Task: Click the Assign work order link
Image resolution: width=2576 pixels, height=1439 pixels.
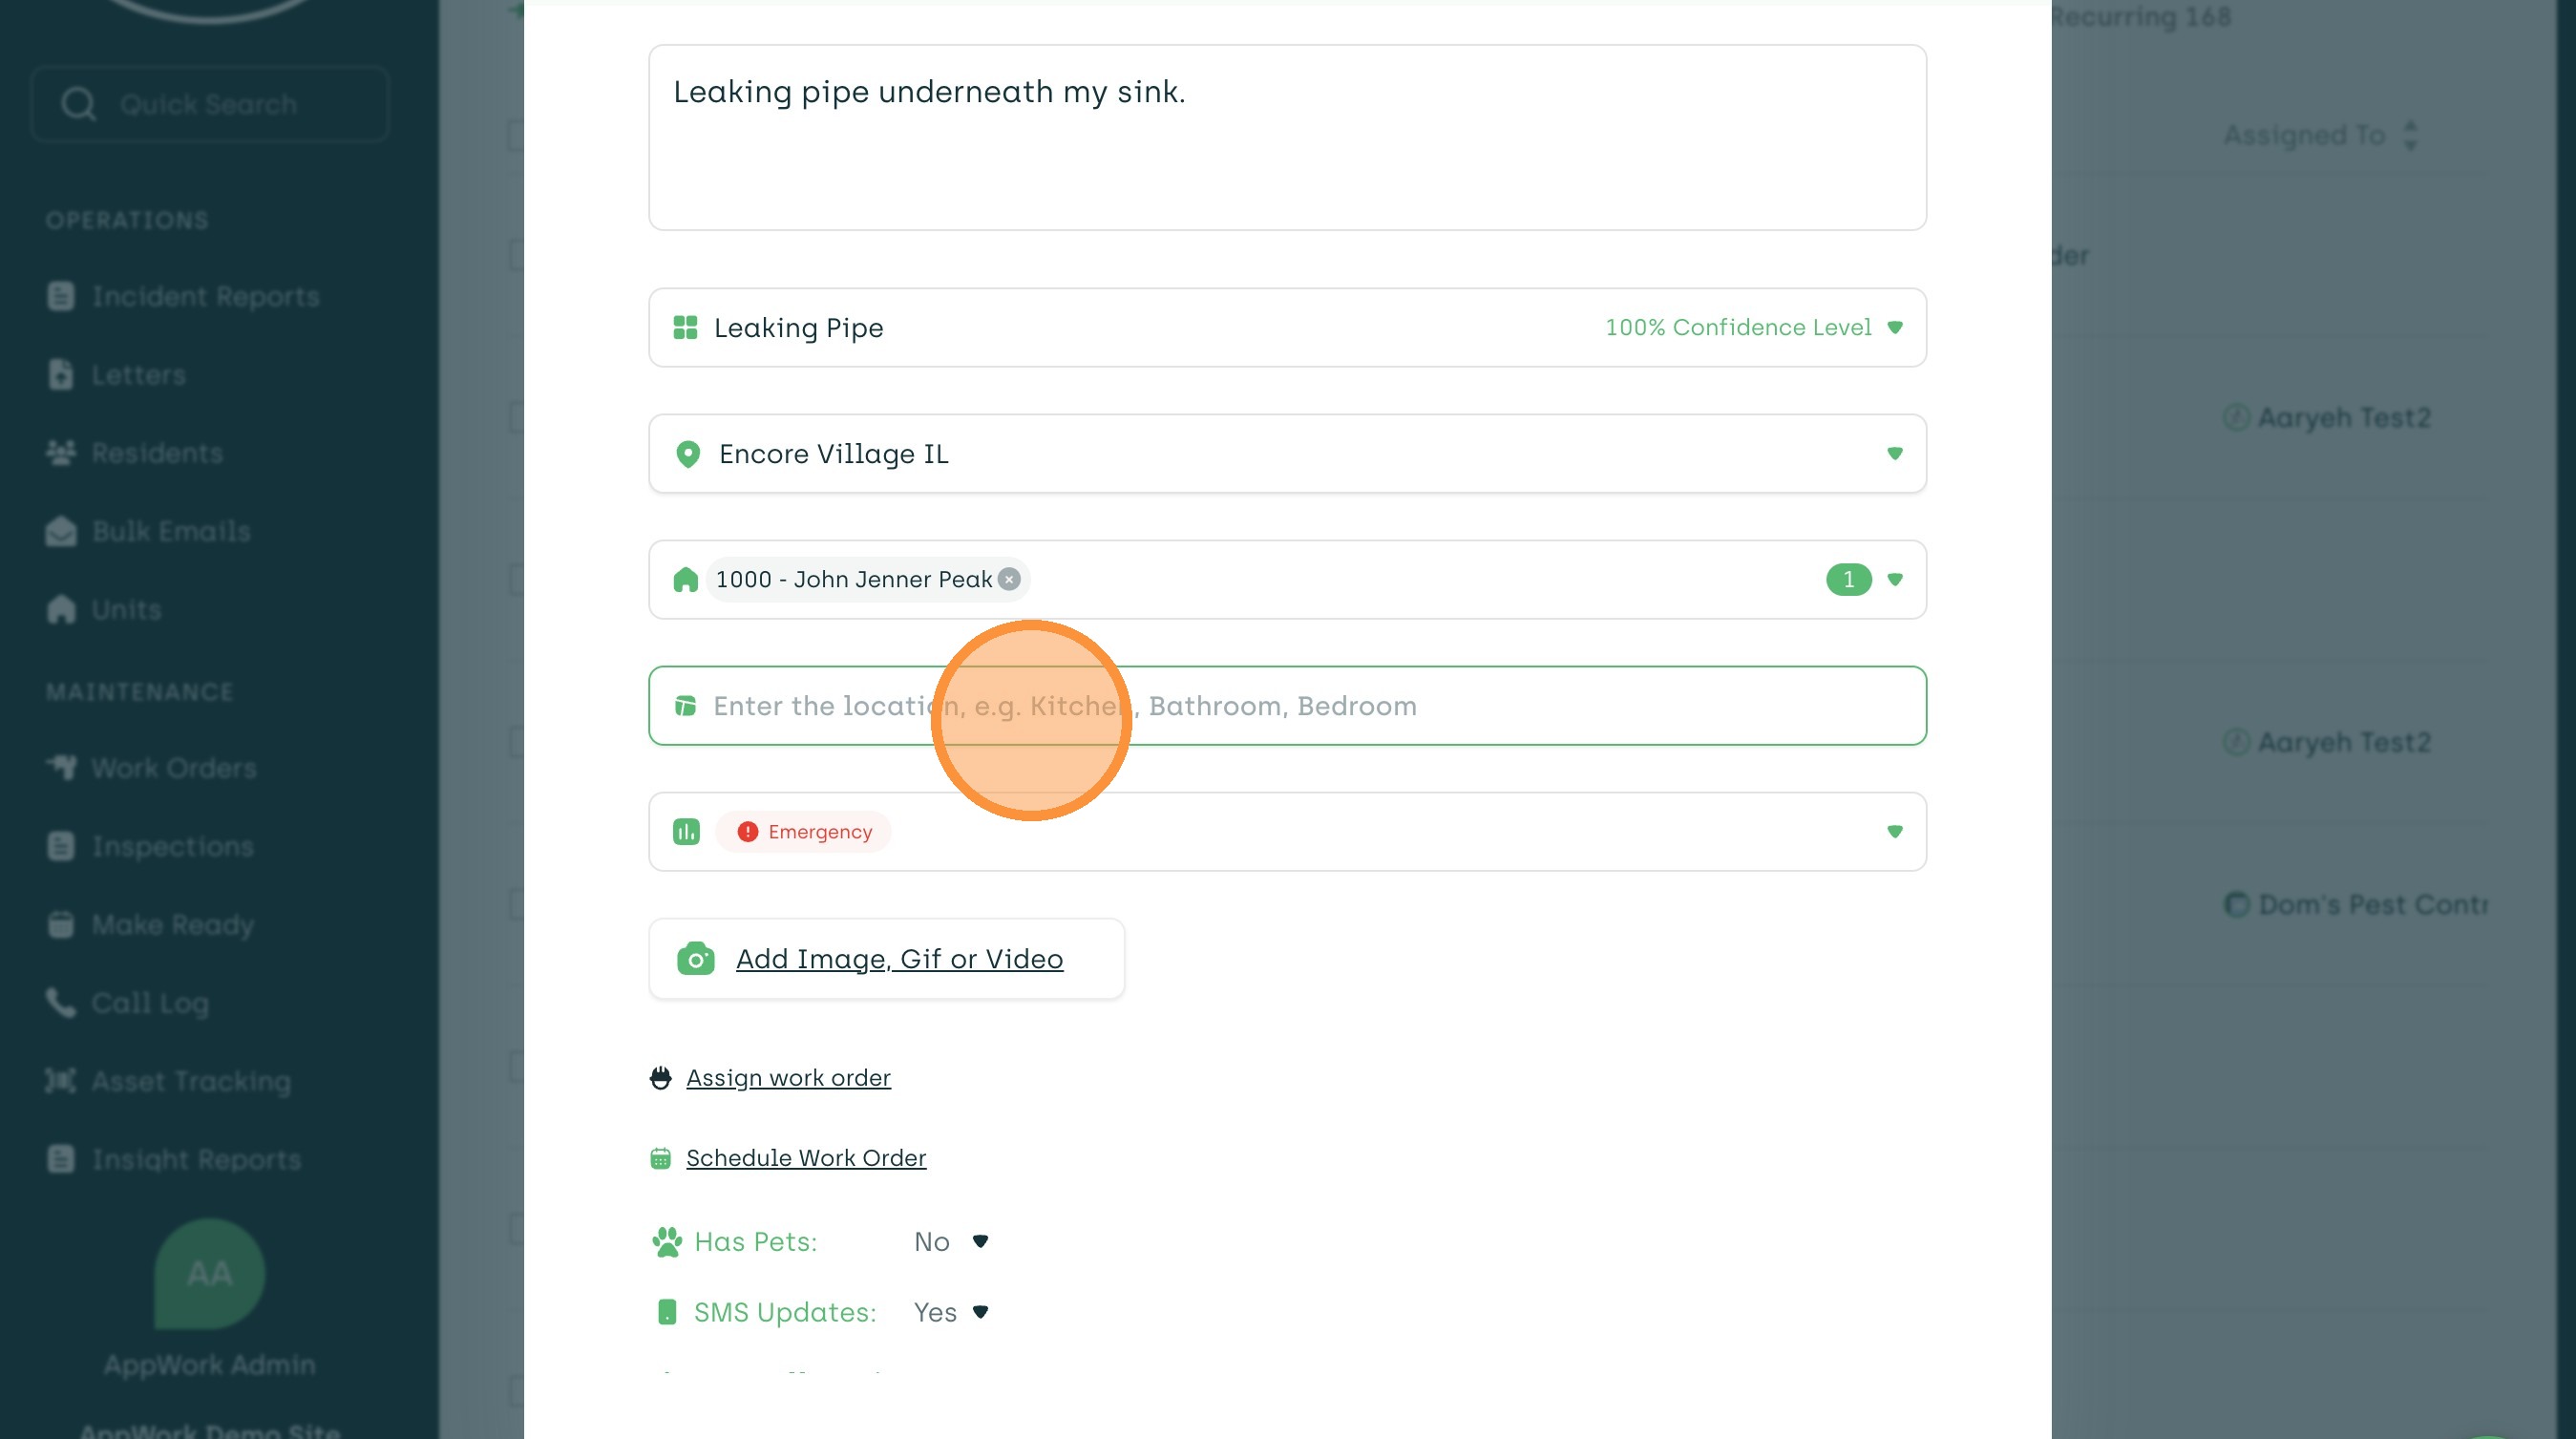Action: point(788,1078)
